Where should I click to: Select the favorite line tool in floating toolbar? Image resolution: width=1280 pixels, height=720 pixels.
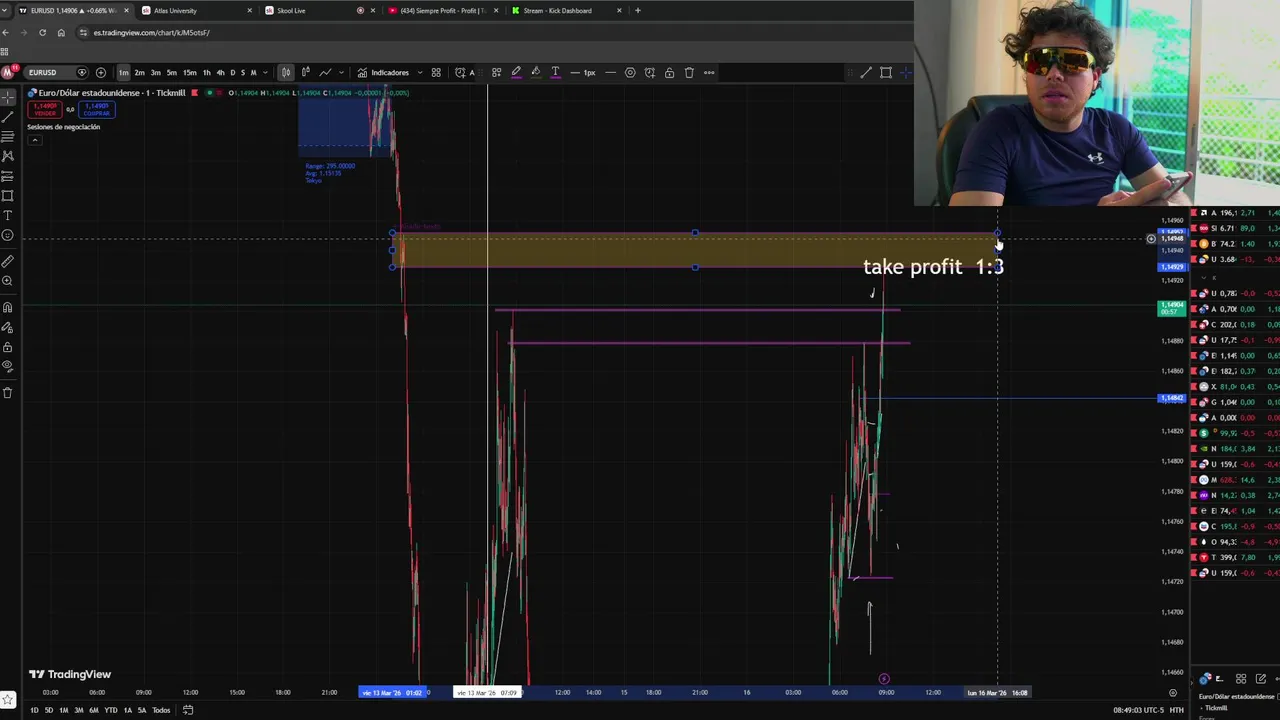coord(866,72)
